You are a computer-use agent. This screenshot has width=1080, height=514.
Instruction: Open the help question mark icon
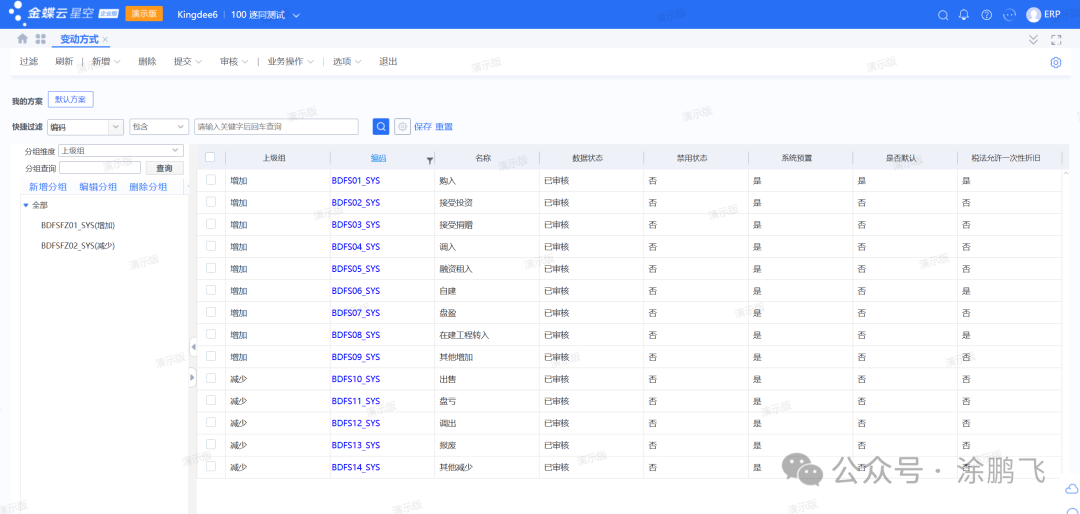[987, 15]
